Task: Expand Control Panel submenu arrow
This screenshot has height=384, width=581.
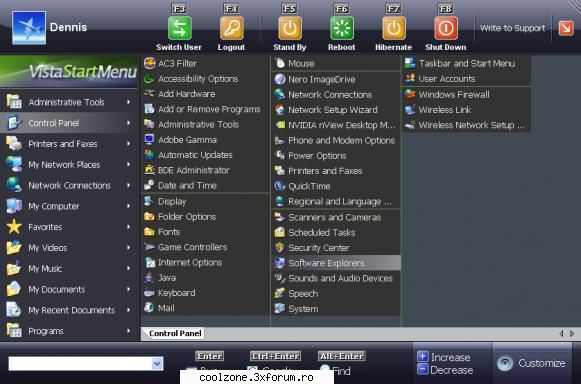Action: [x=129, y=123]
